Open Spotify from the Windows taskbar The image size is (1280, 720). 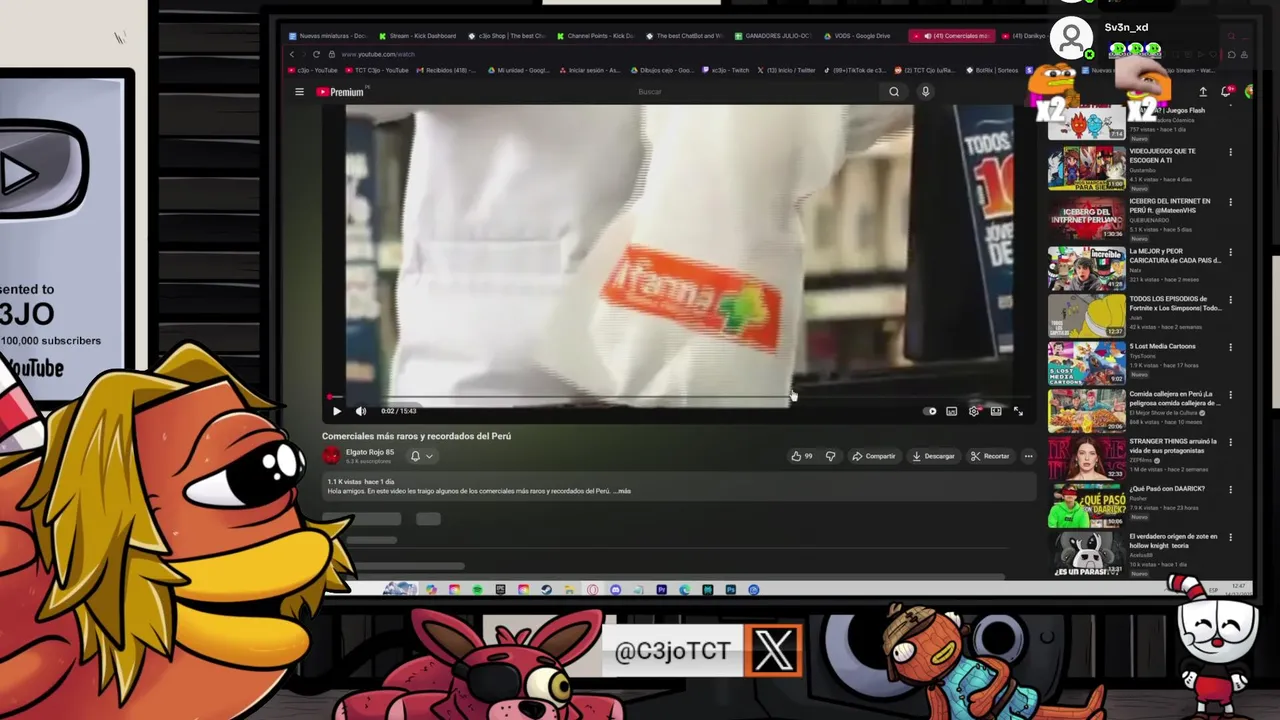478,590
